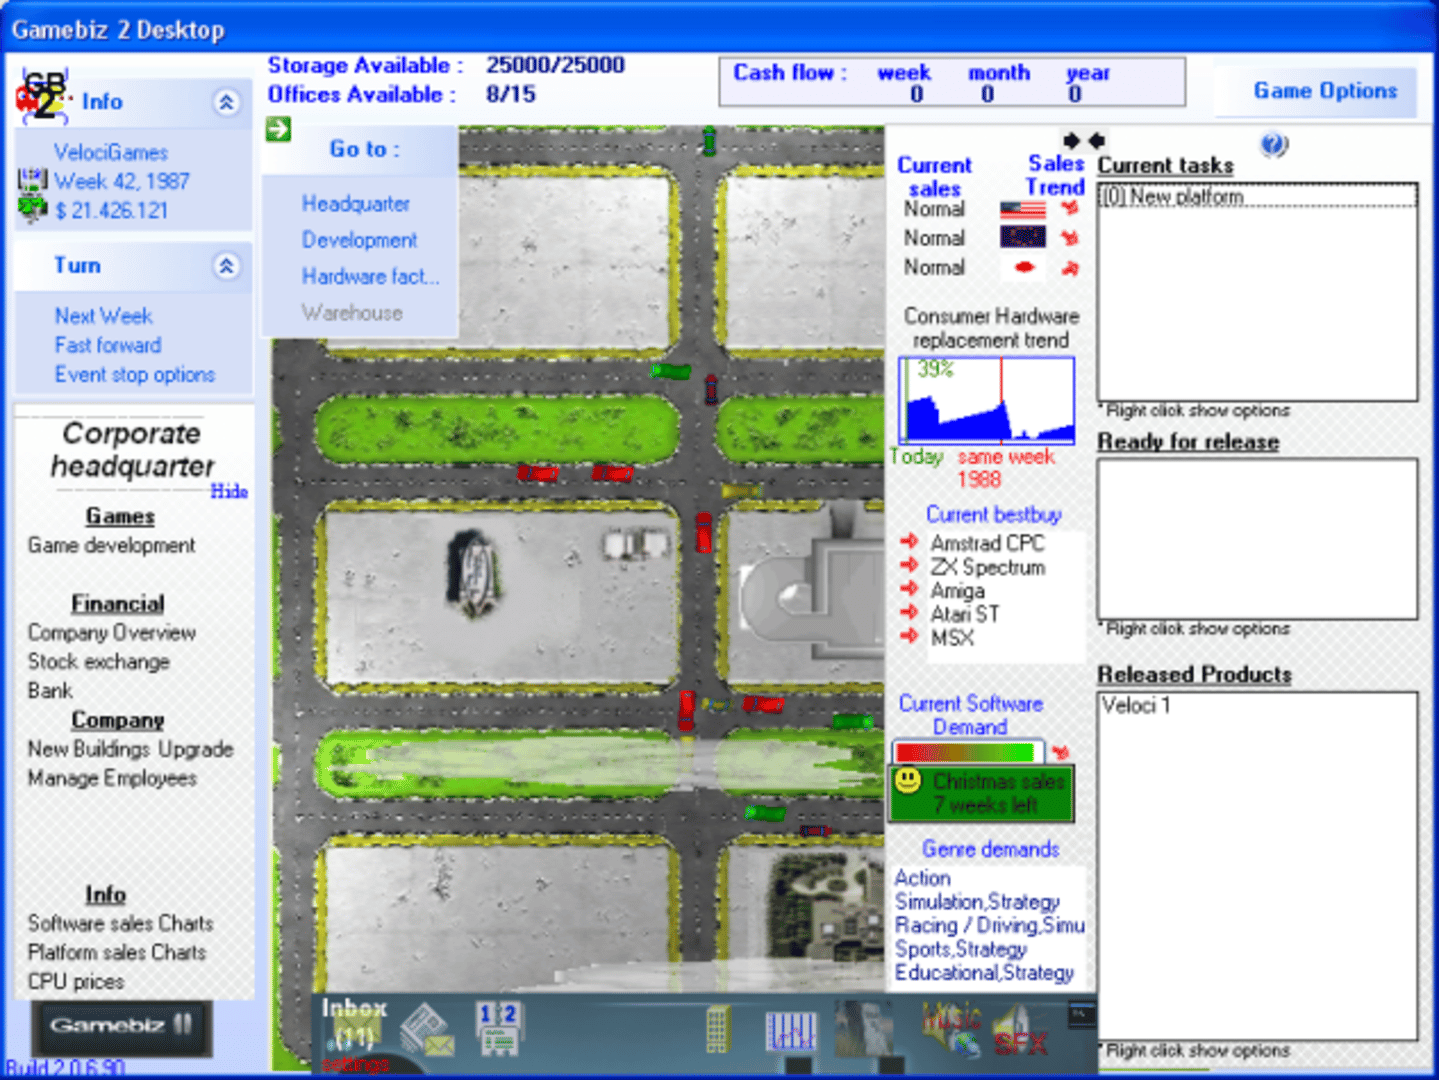Screen dimensions: 1439x1080
Task: Click the green arrow beside Go to
Action: pyautogui.click(x=278, y=129)
